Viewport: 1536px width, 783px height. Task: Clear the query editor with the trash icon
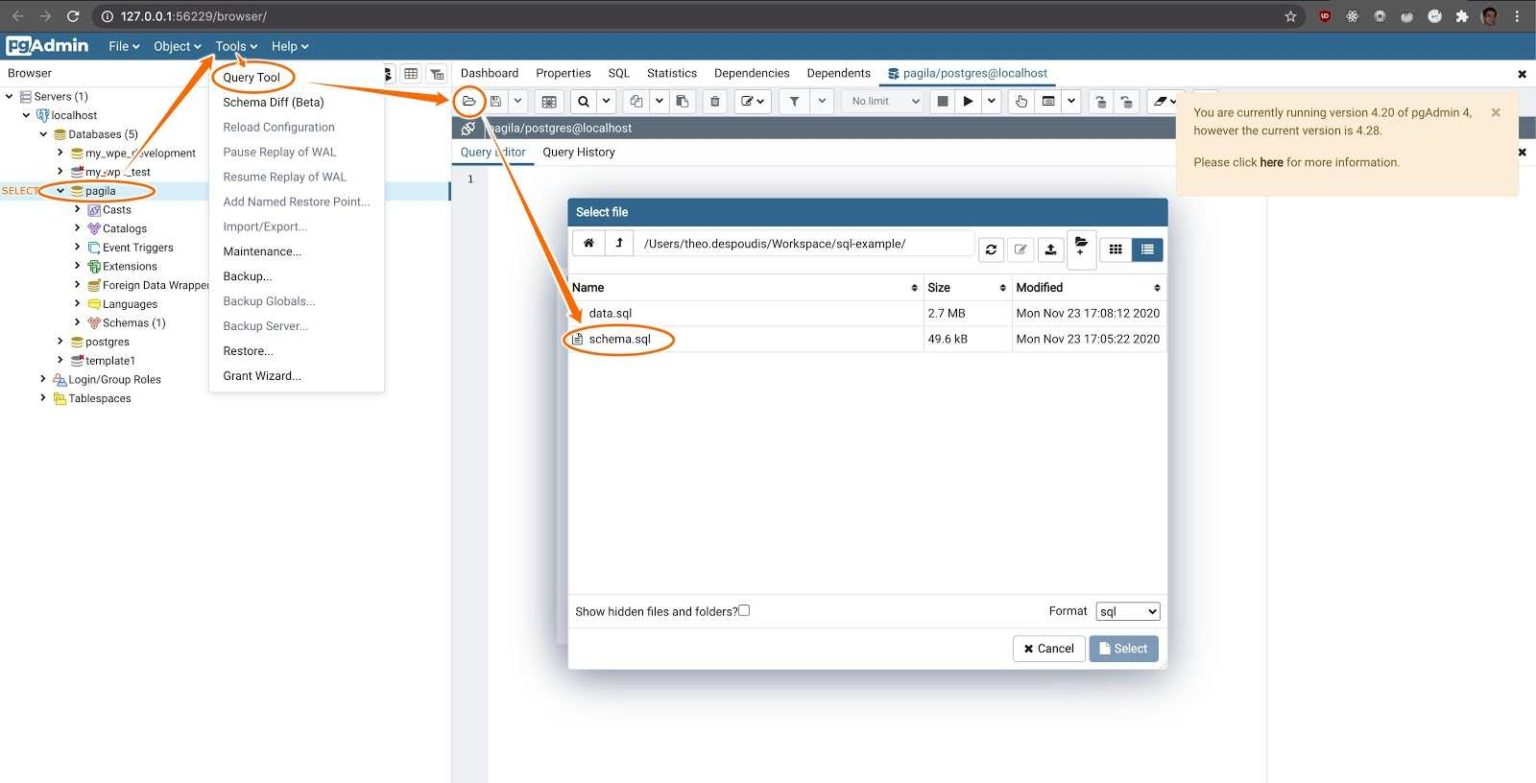[714, 101]
